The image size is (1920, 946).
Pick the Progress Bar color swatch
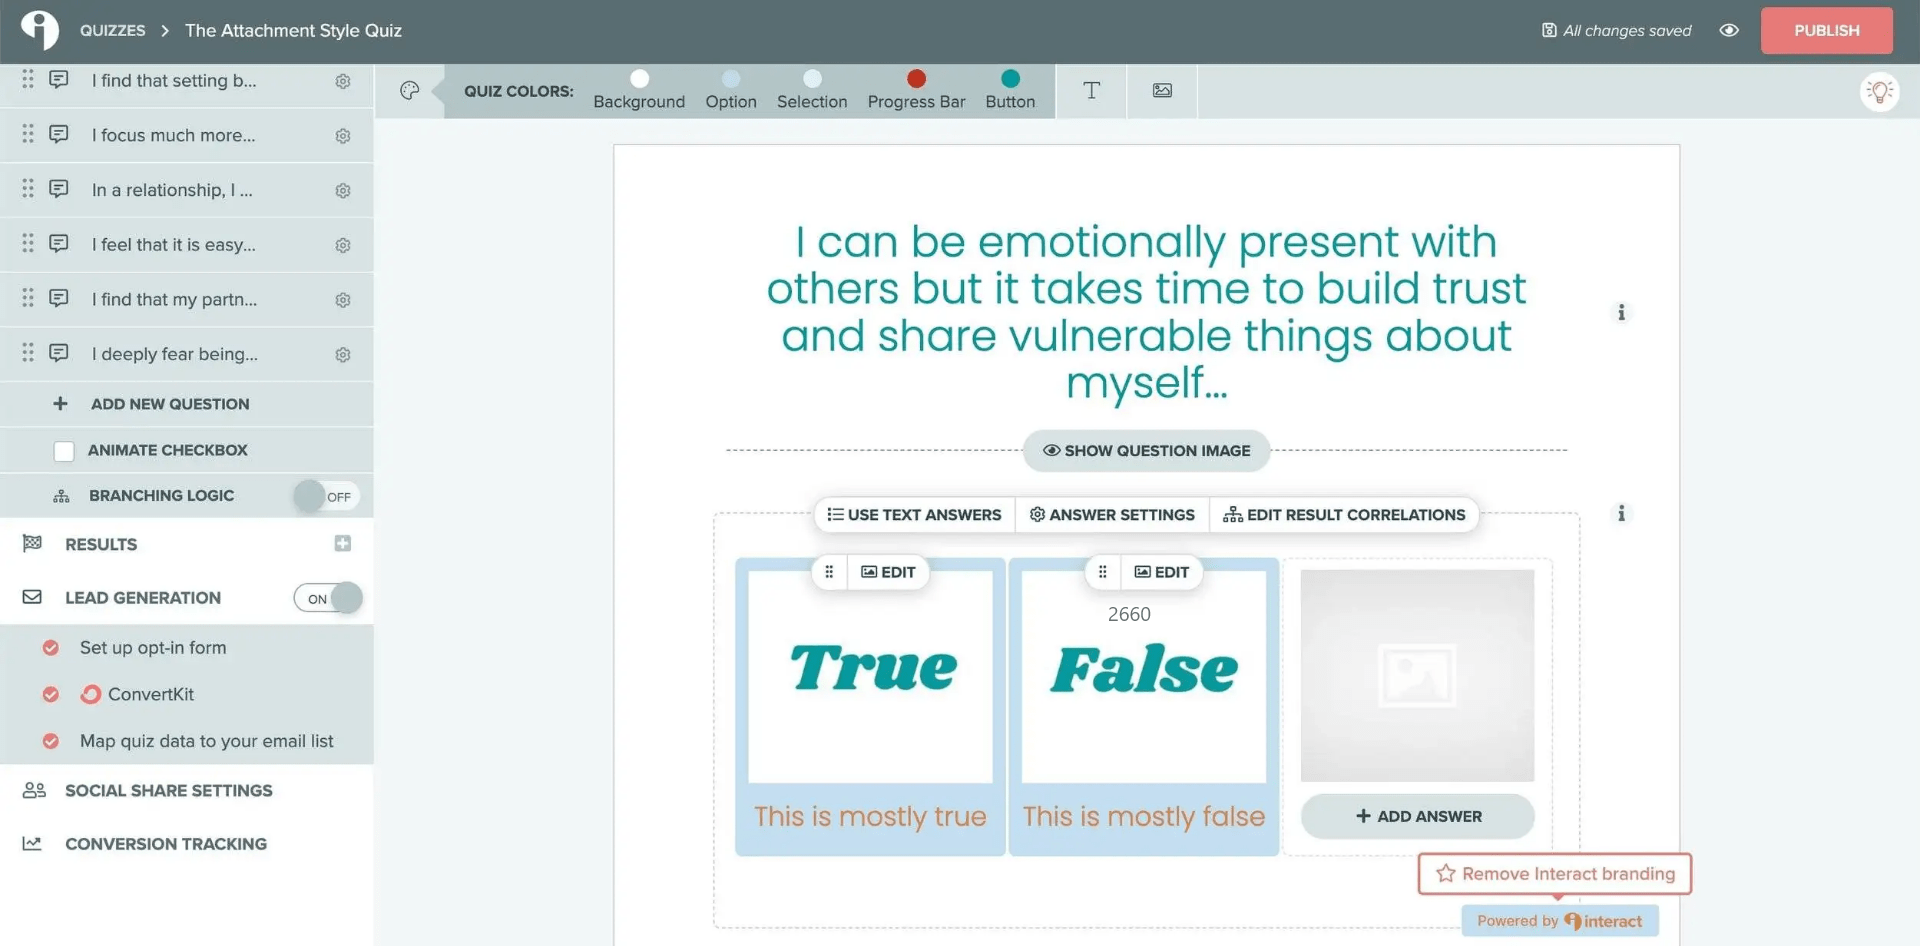point(916,79)
